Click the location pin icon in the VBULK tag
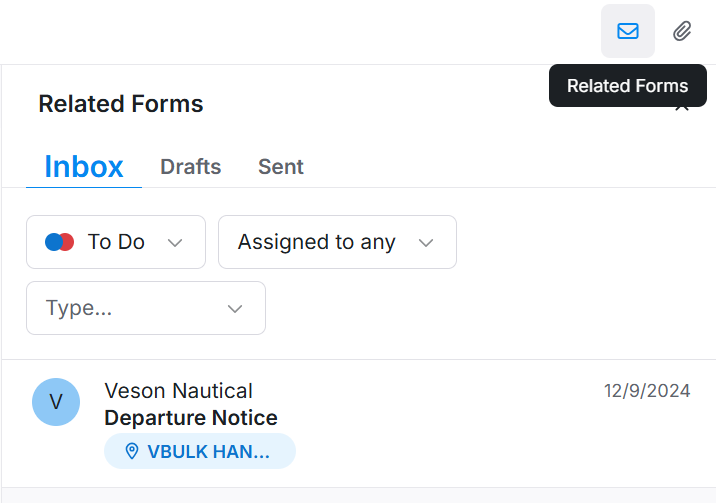716x503 pixels. [131, 452]
